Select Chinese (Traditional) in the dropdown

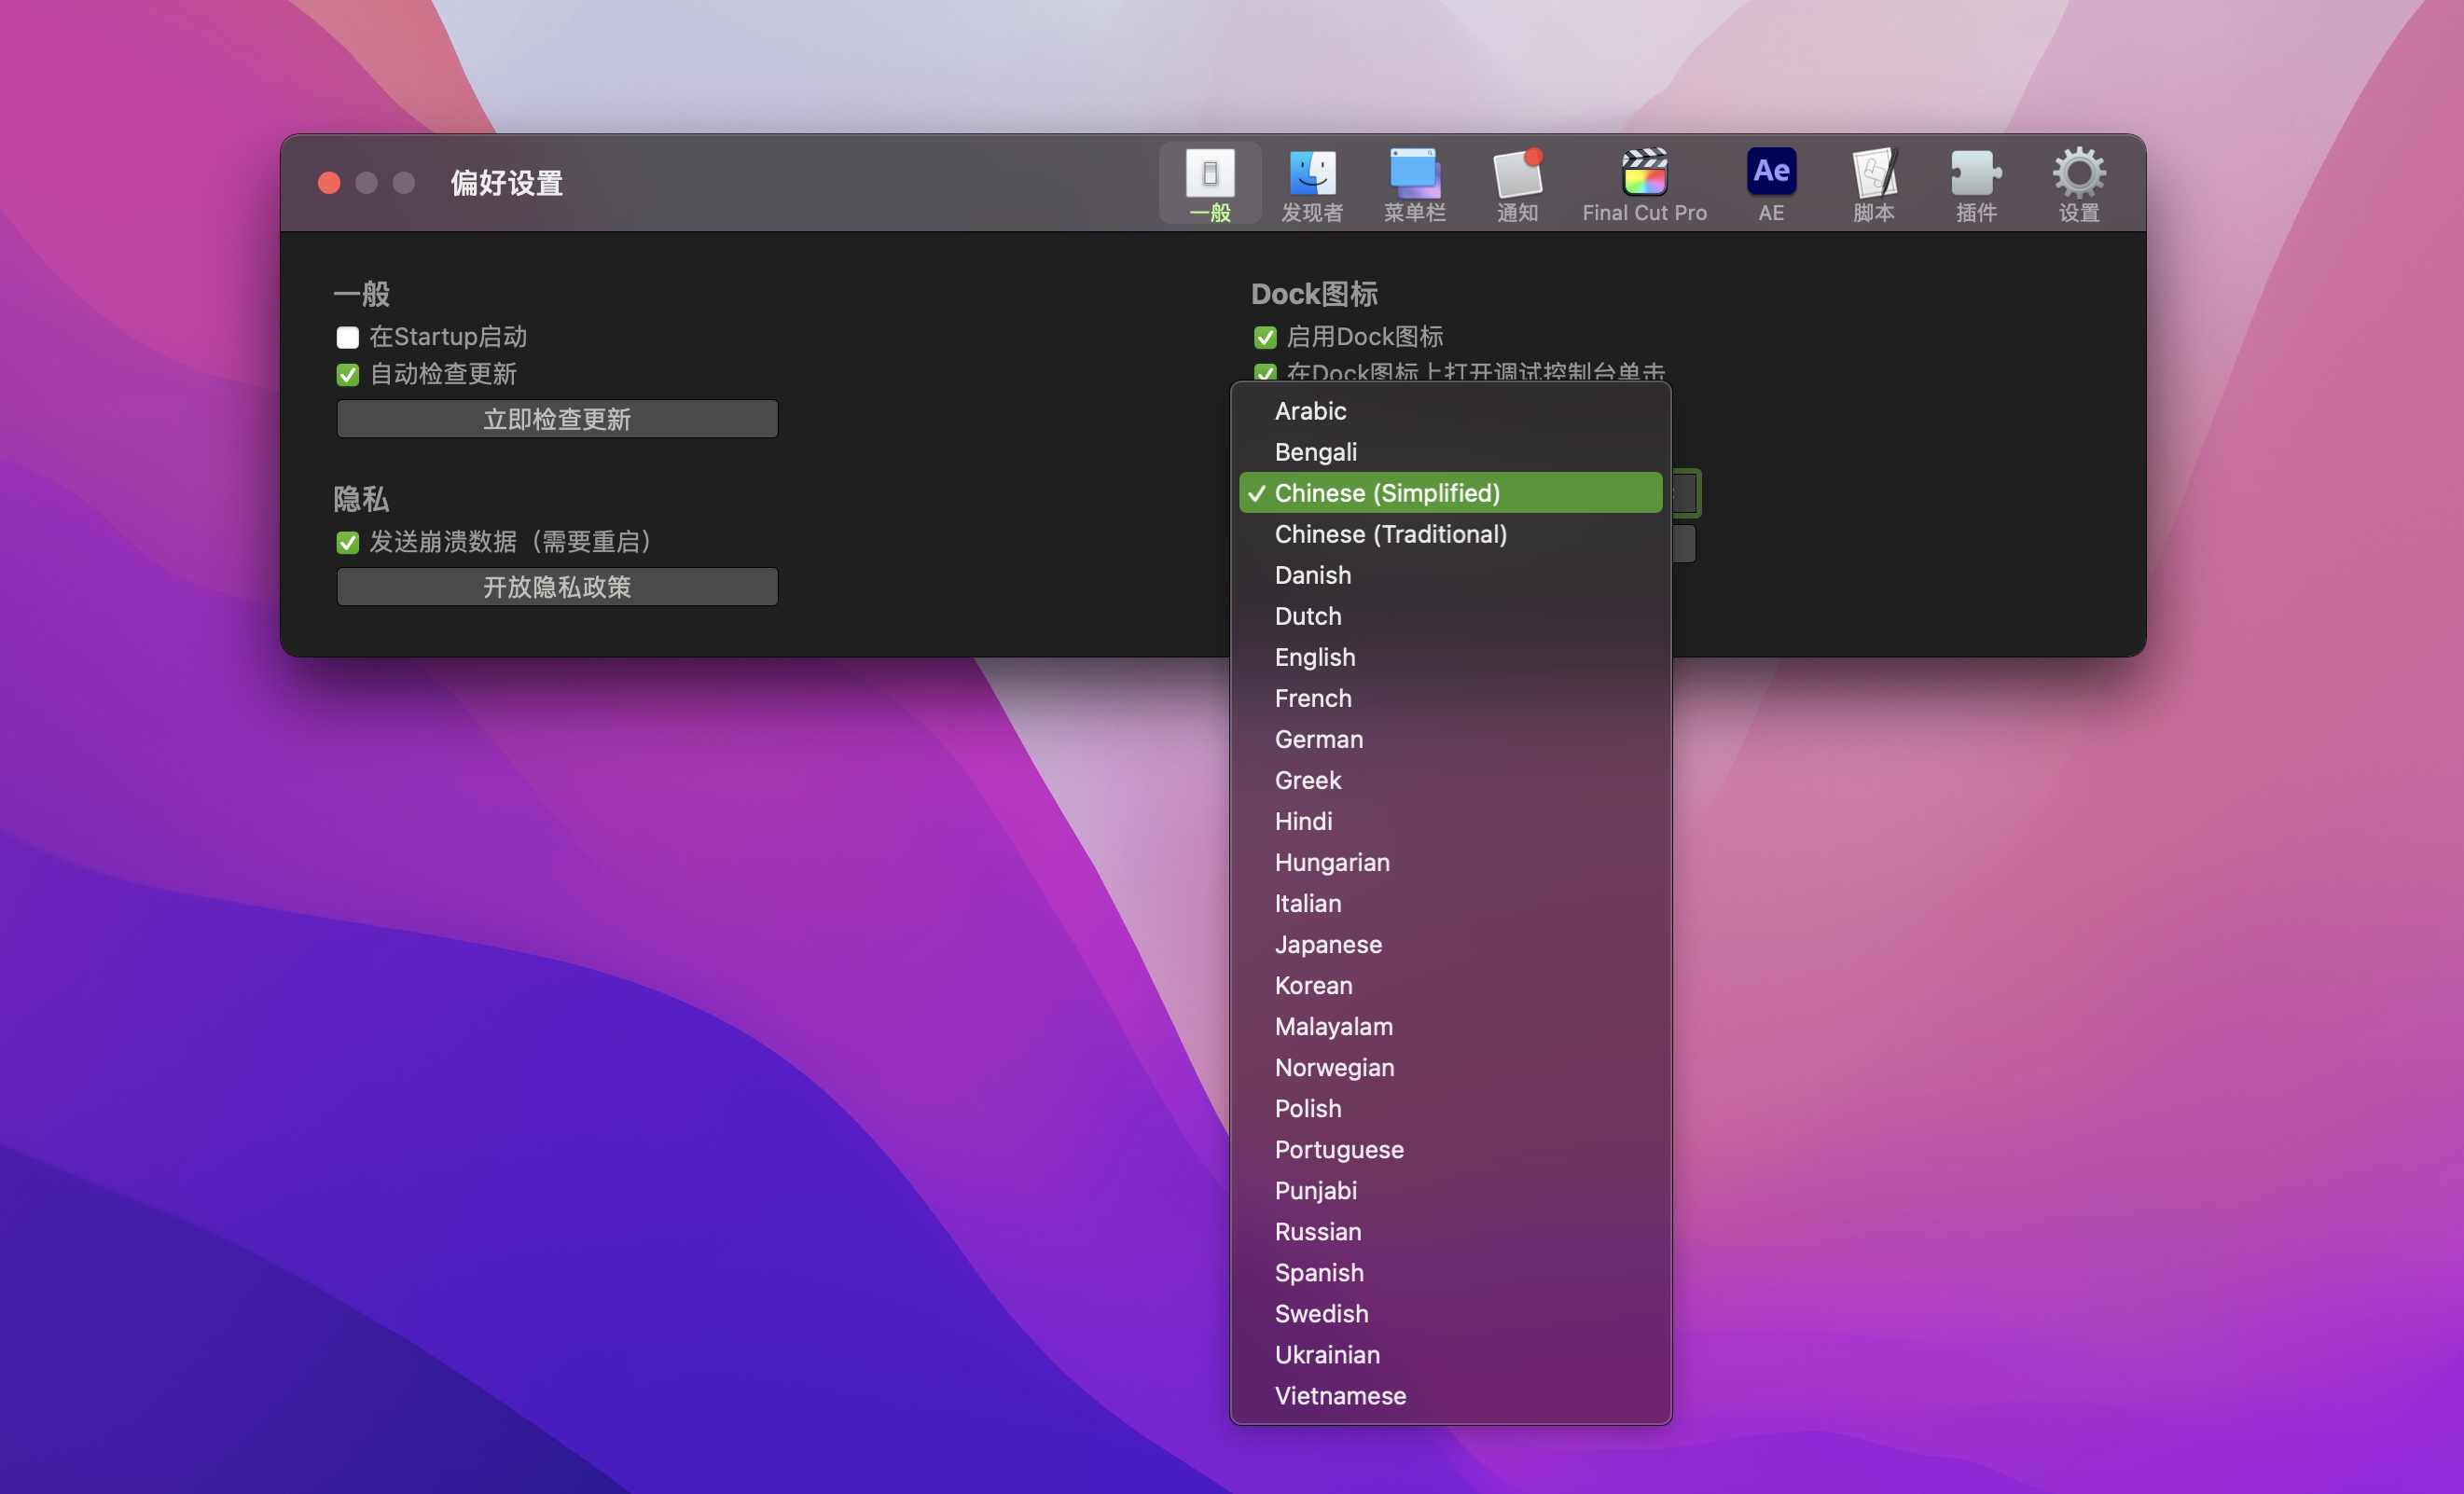pos(1390,534)
